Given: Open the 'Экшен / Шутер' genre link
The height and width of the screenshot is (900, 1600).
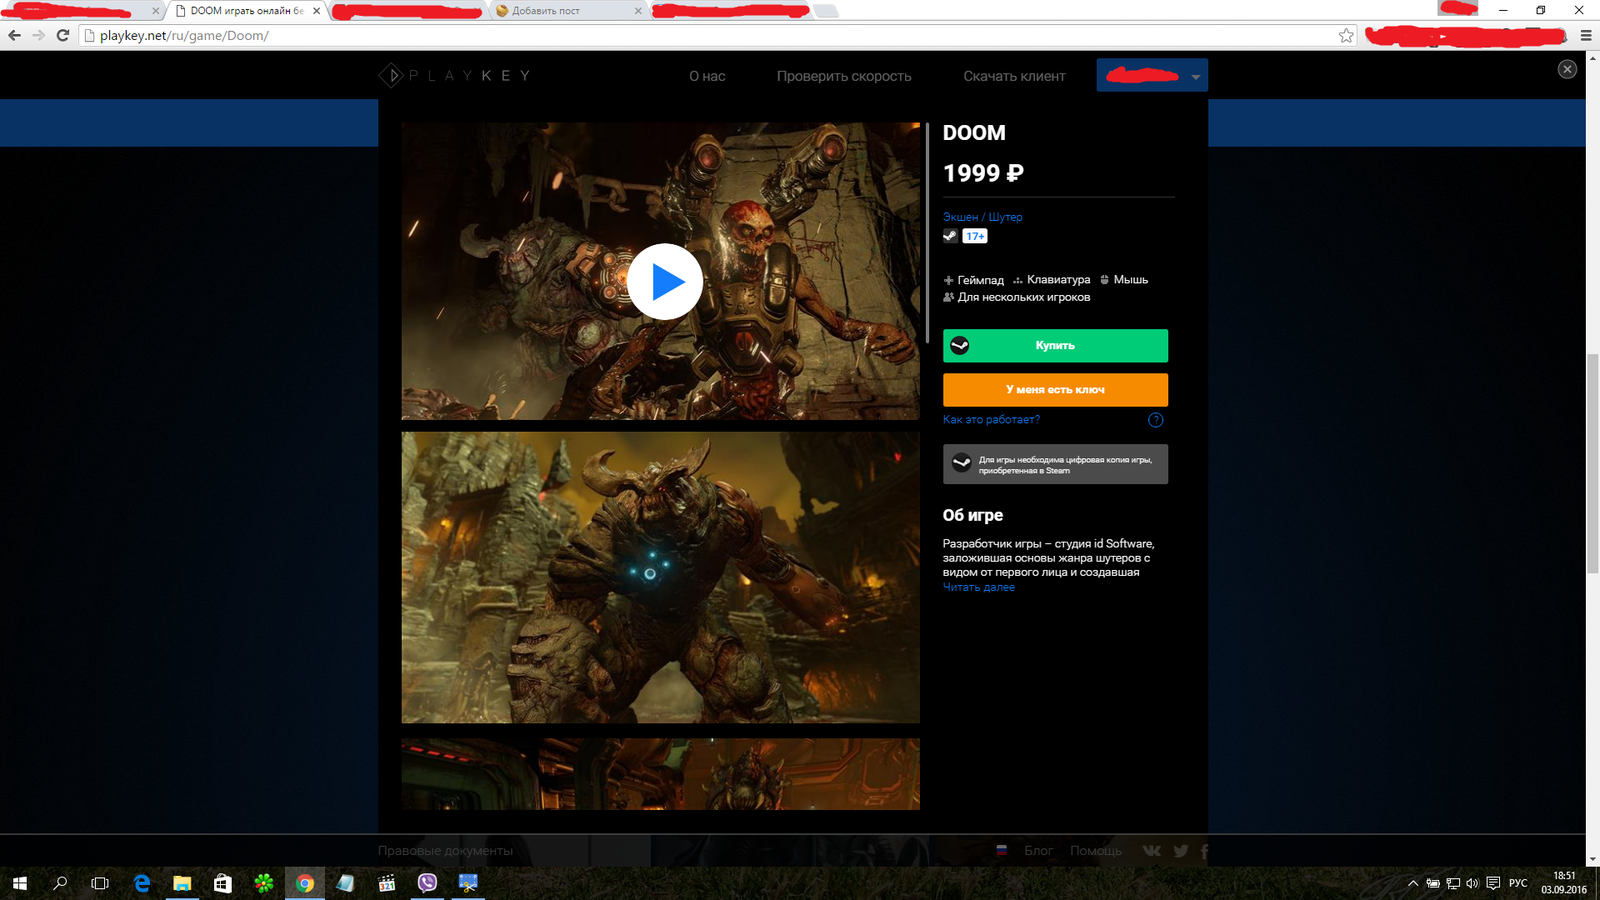Looking at the screenshot, I should tap(982, 217).
